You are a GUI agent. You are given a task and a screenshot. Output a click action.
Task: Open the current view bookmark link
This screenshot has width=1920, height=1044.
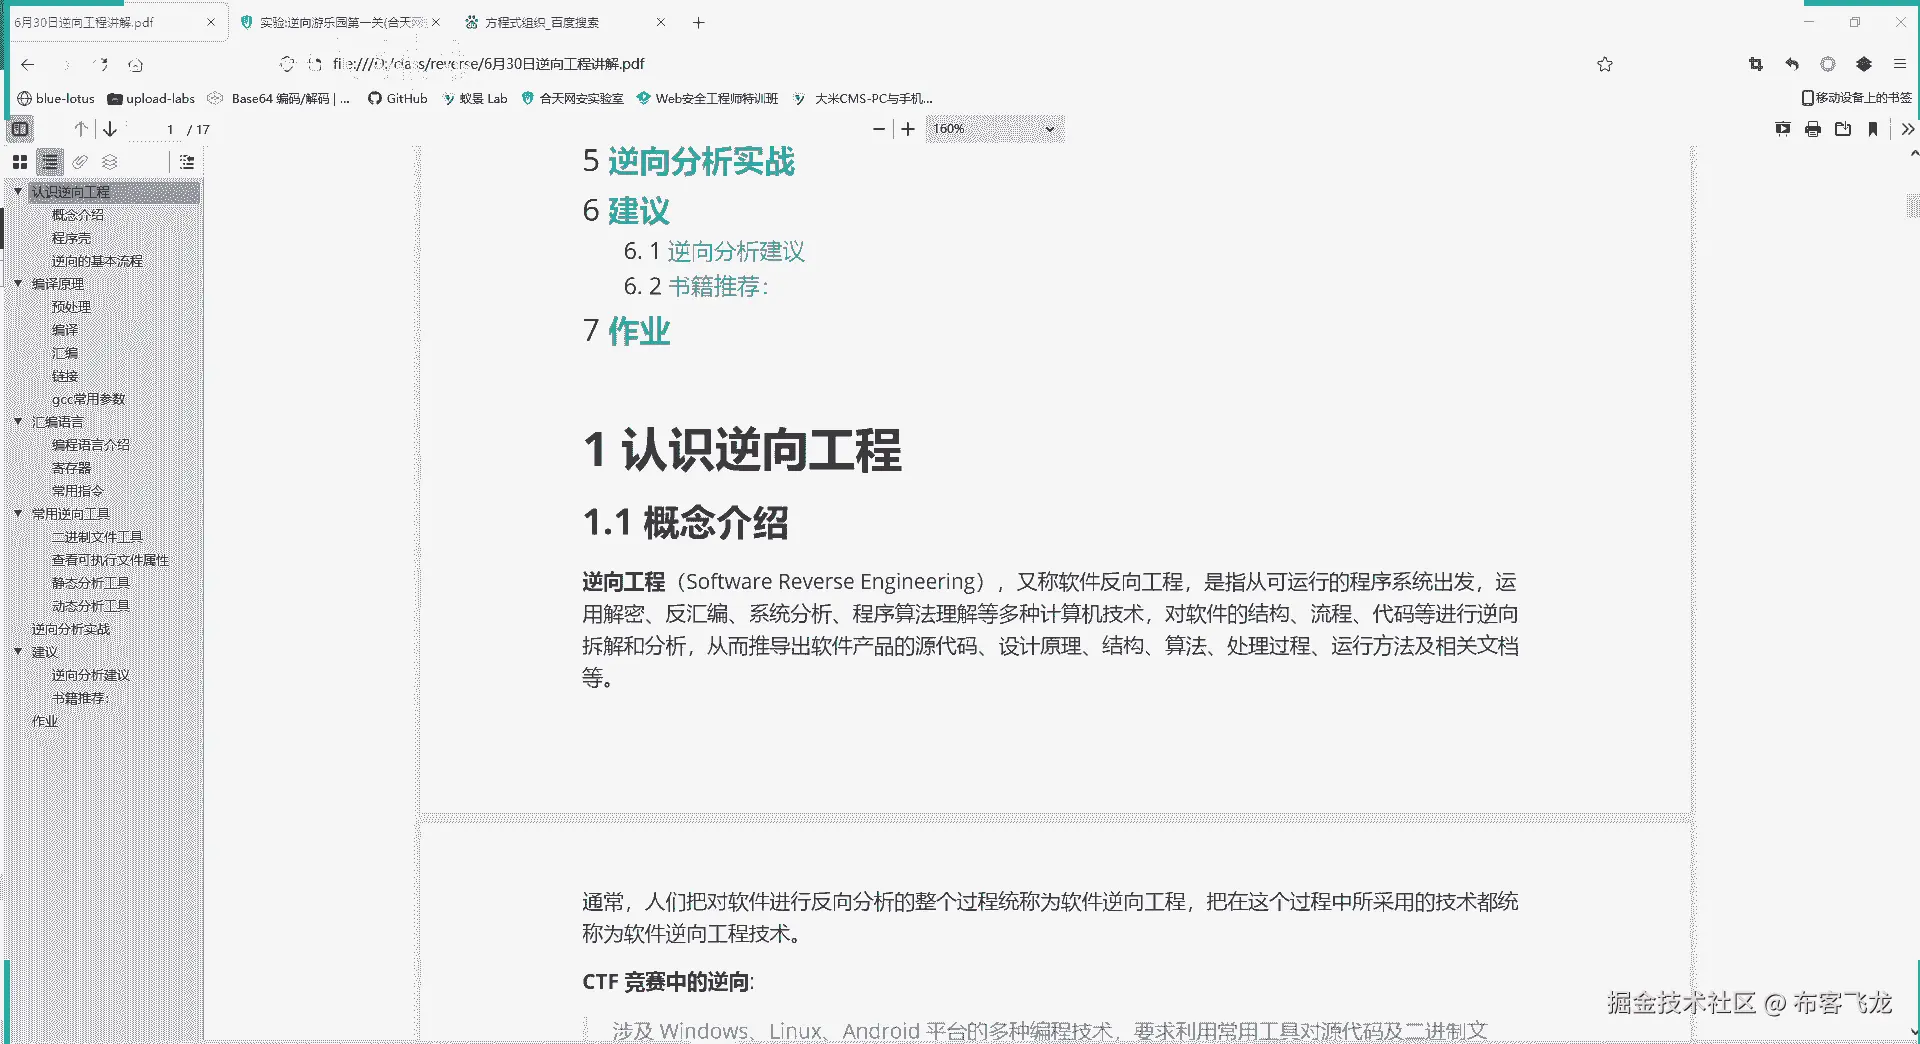point(1873,129)
